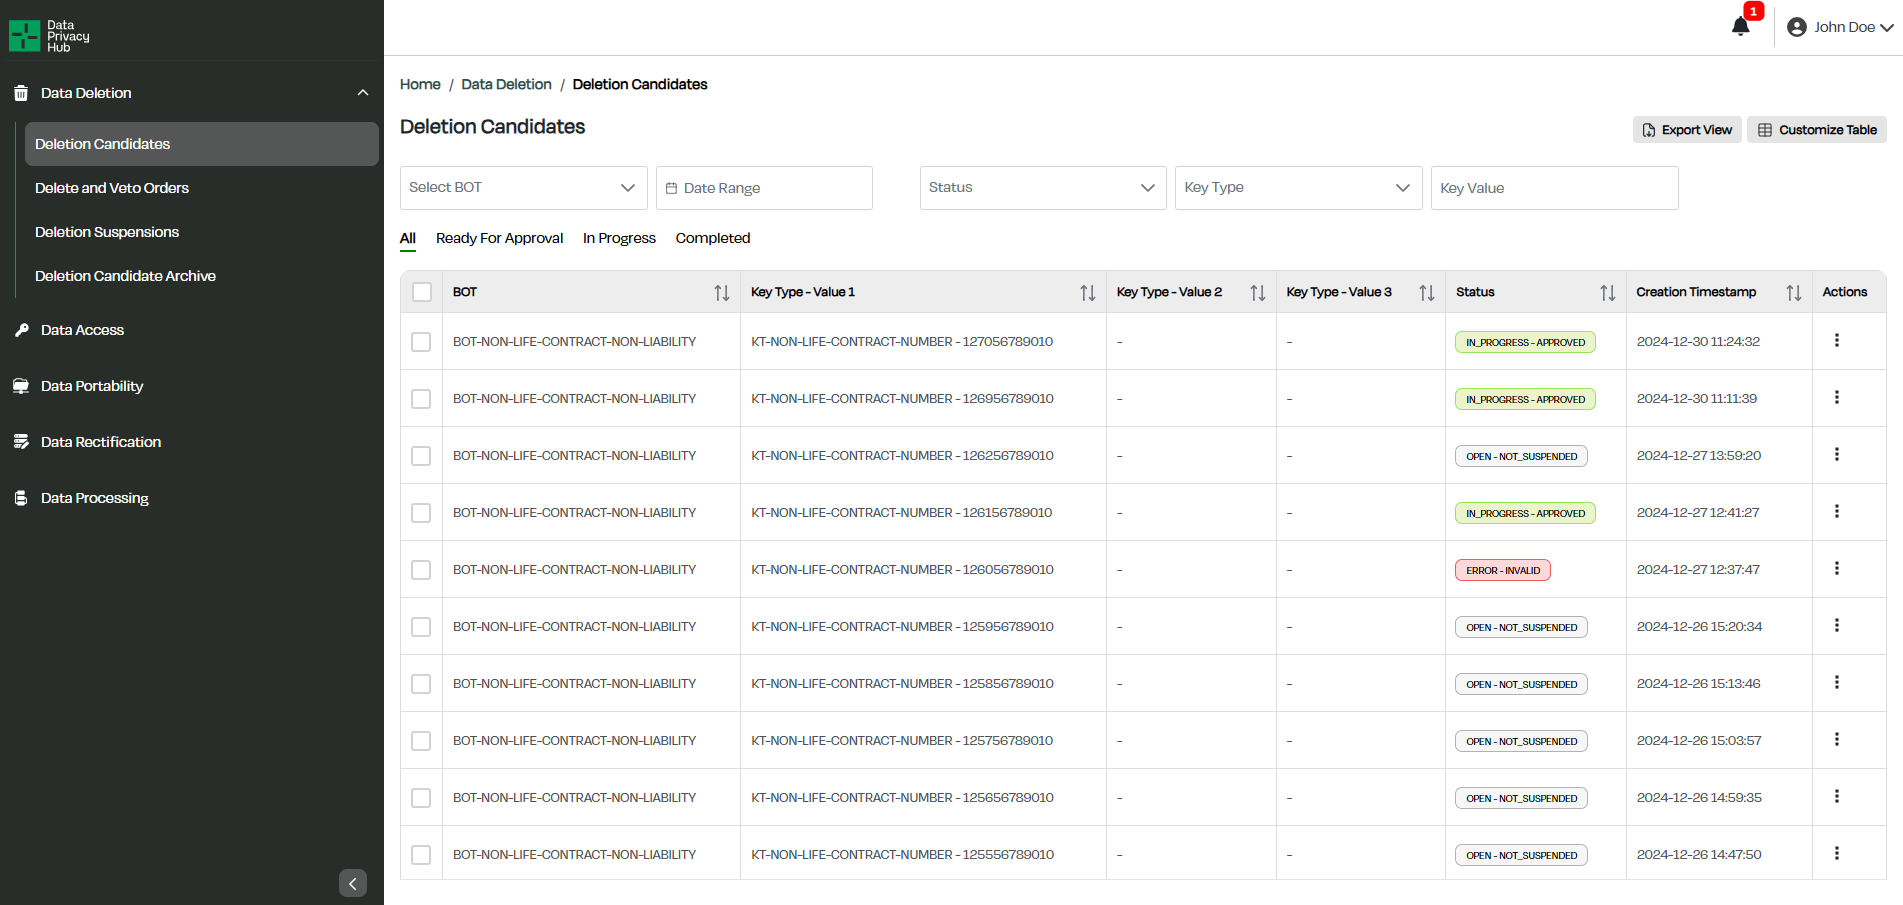
Task: Open actions menu for the ERROR - INVALID row
Action: tap(1836, 569)
